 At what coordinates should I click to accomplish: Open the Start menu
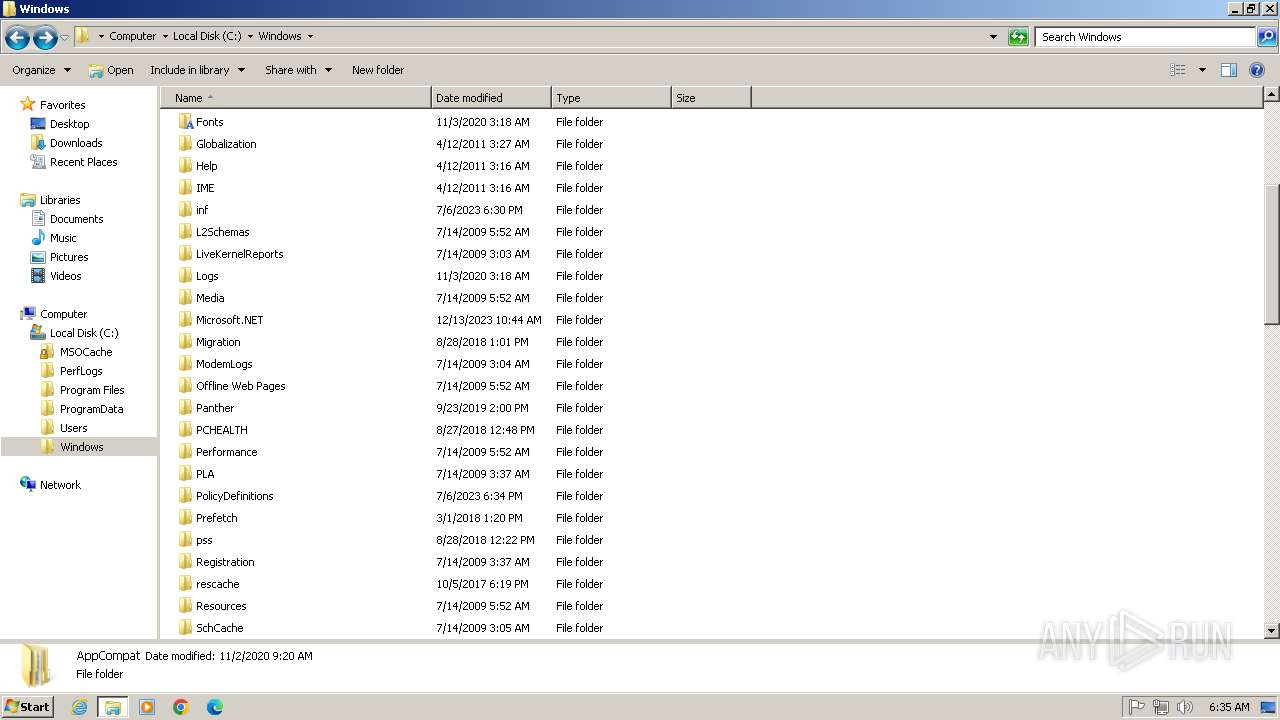click(28, 707)
